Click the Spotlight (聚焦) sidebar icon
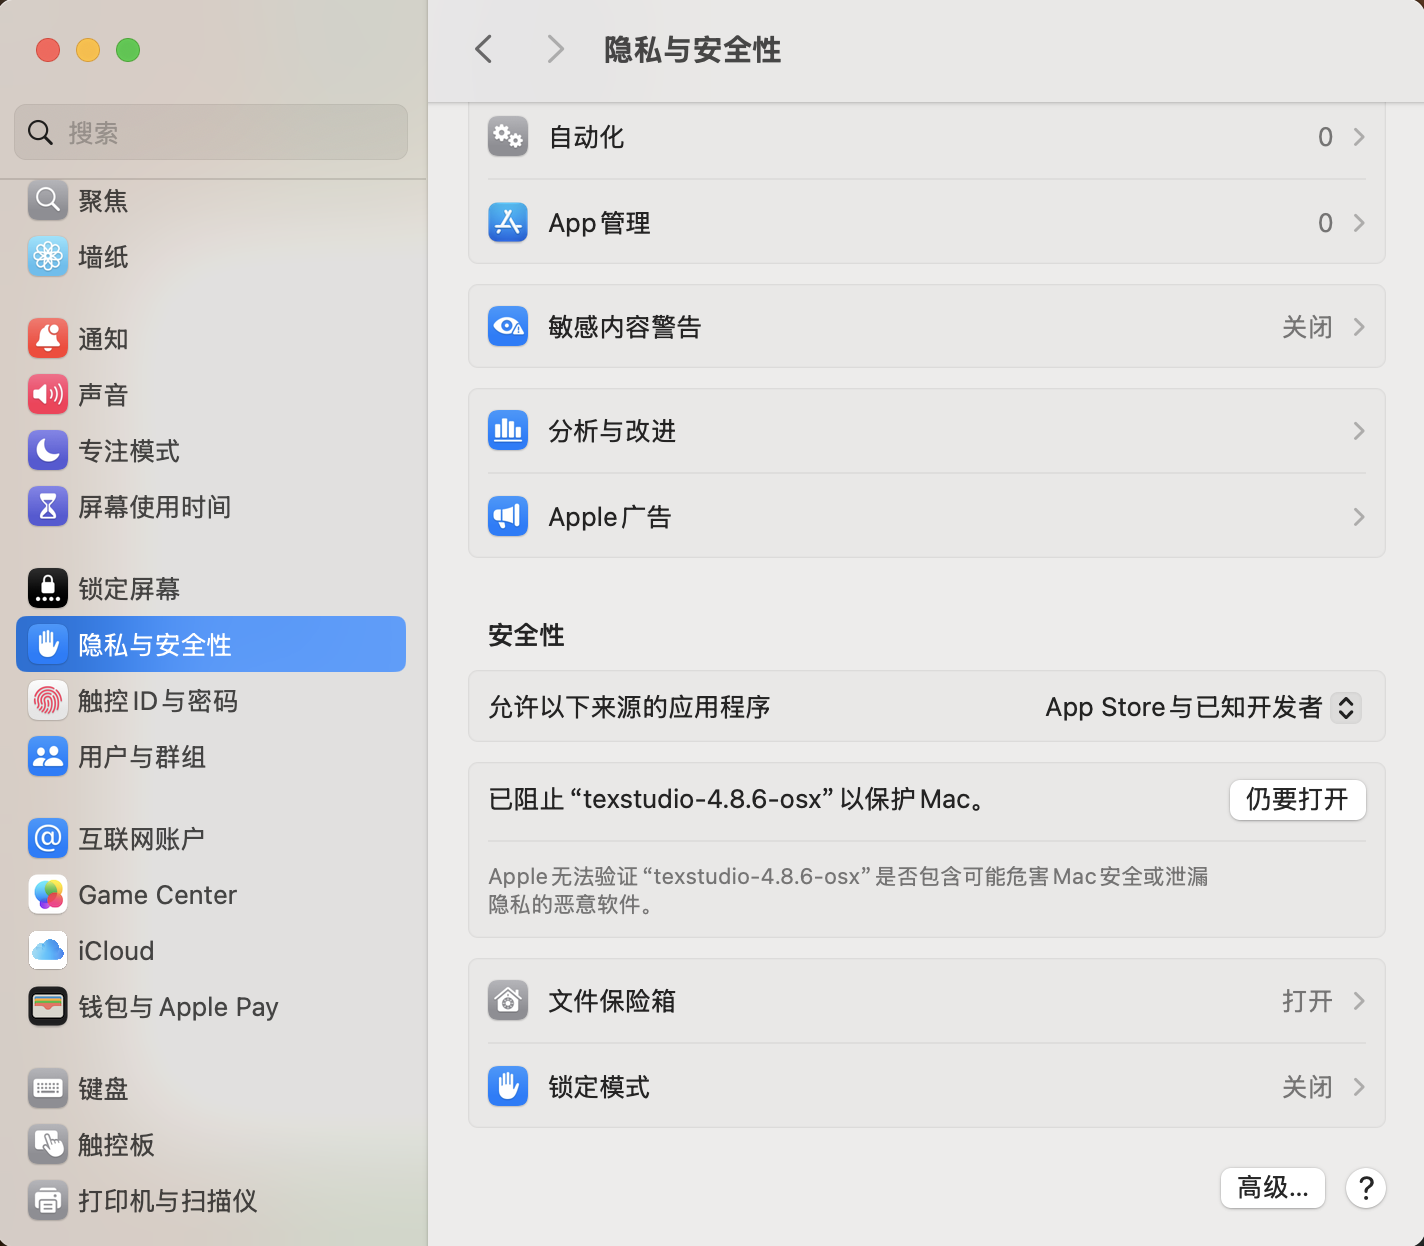 [48, 201]
